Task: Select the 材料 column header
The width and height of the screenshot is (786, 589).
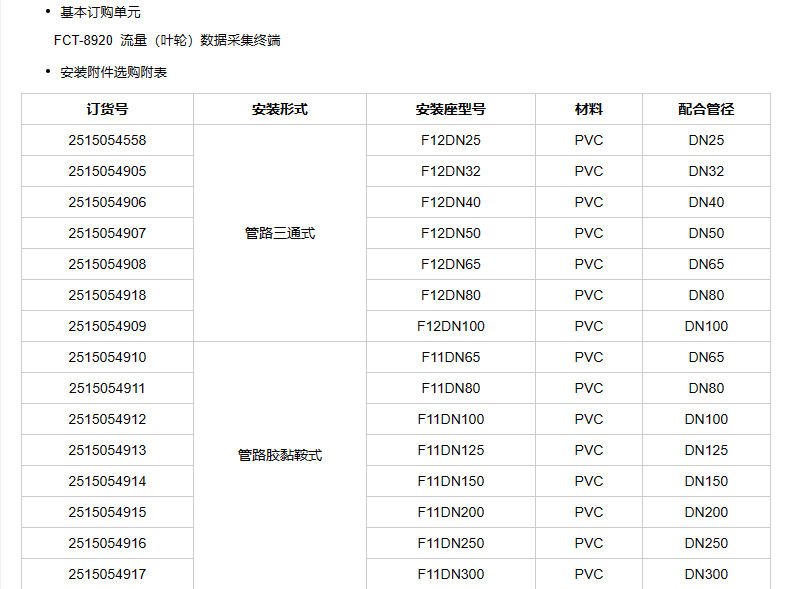Action: pyautogui.click(x=589, y=109)
